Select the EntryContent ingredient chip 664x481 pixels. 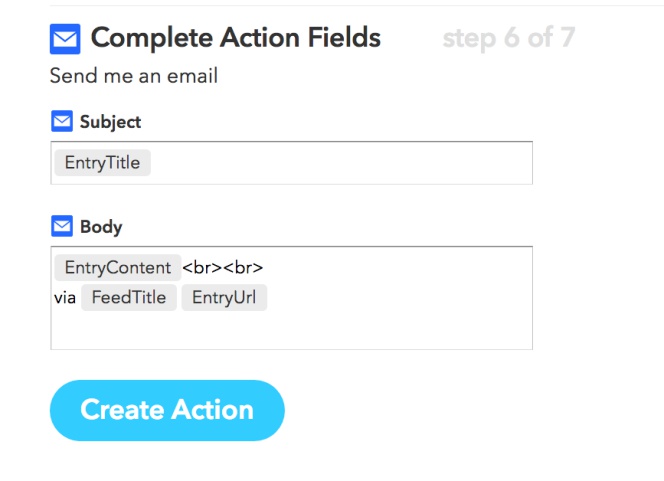(118, 268)
